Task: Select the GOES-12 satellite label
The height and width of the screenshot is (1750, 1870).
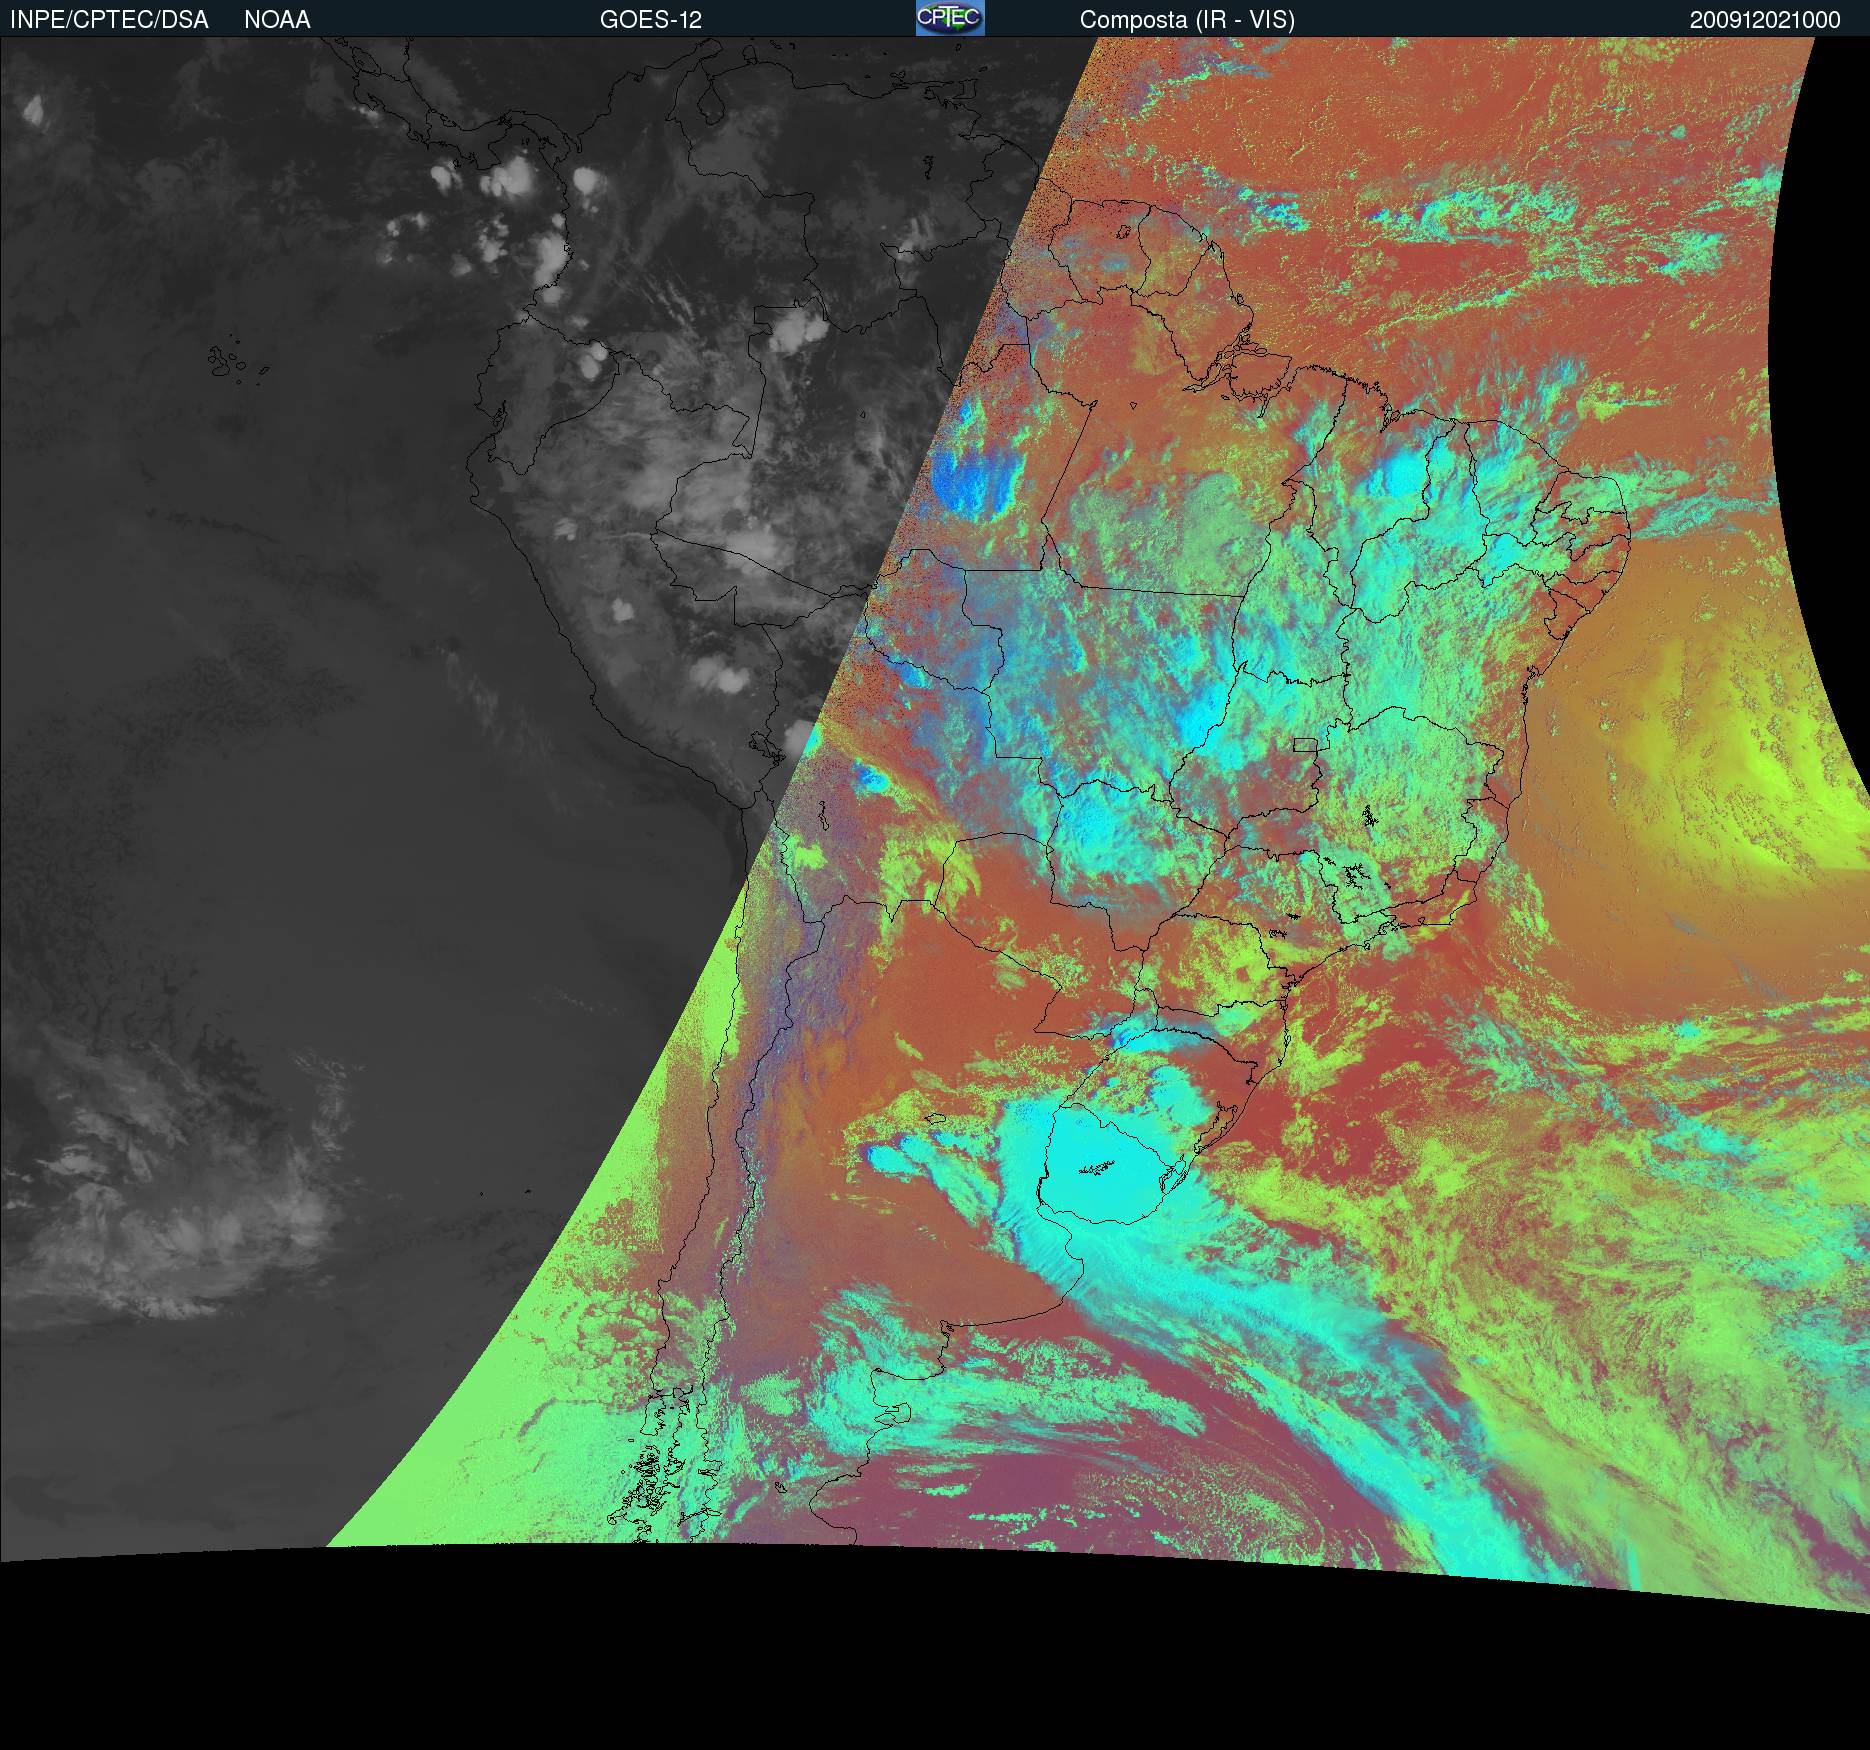Action: [651, 20]
